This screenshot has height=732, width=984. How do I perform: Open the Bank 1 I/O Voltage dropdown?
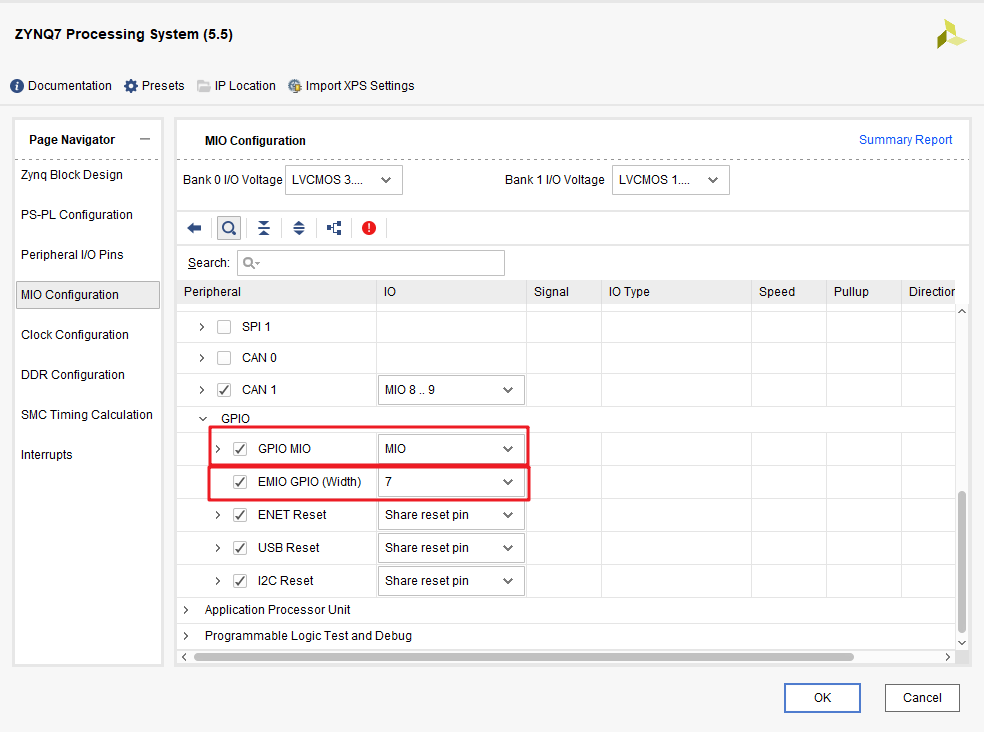point(671,180)
